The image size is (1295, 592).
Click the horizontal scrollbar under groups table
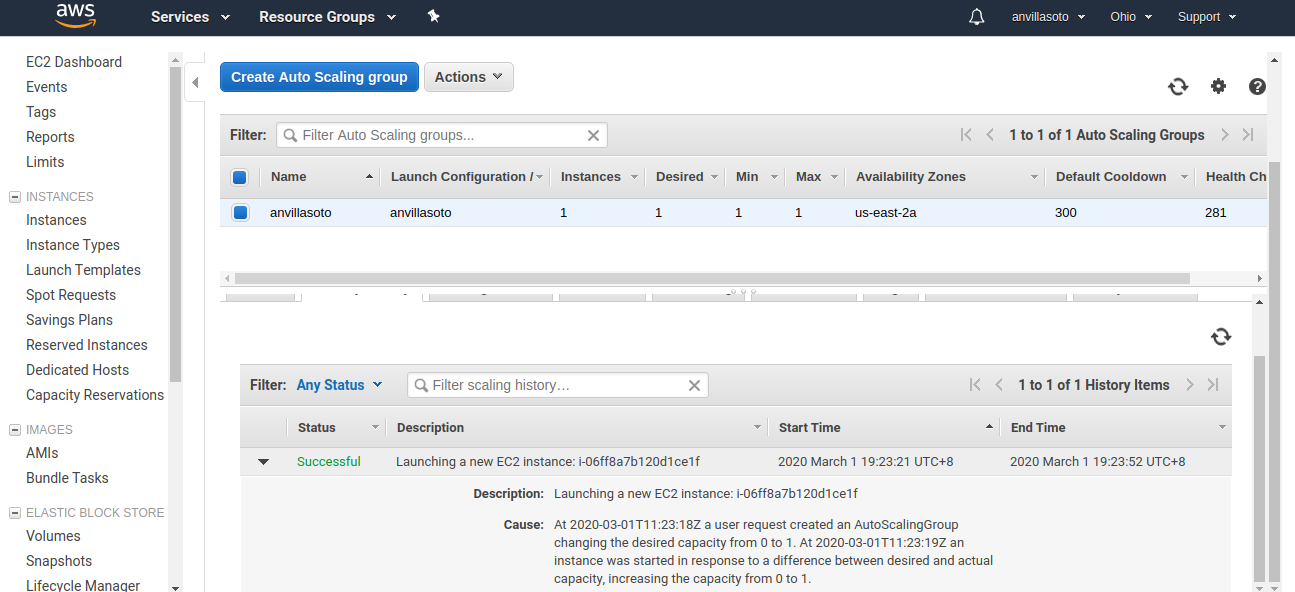(x=712, y=279)
